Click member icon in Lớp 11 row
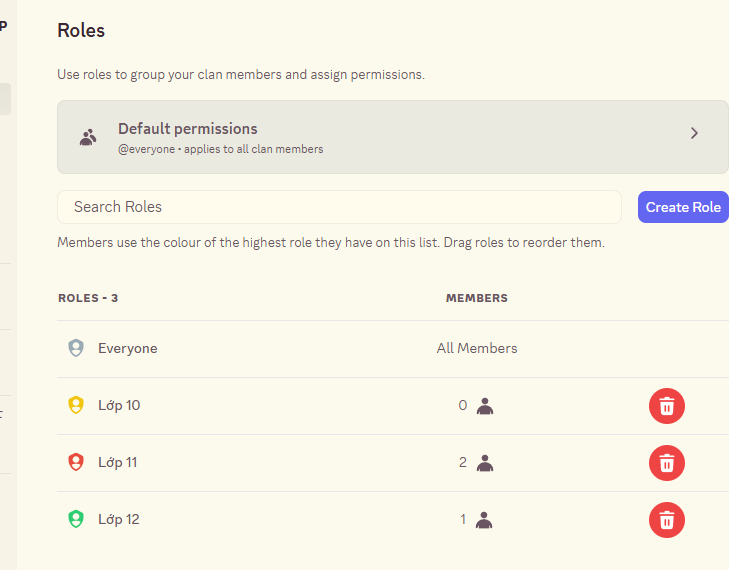This screenshot has width=729, height=570. pyautogui.click(x=485, y=463)
